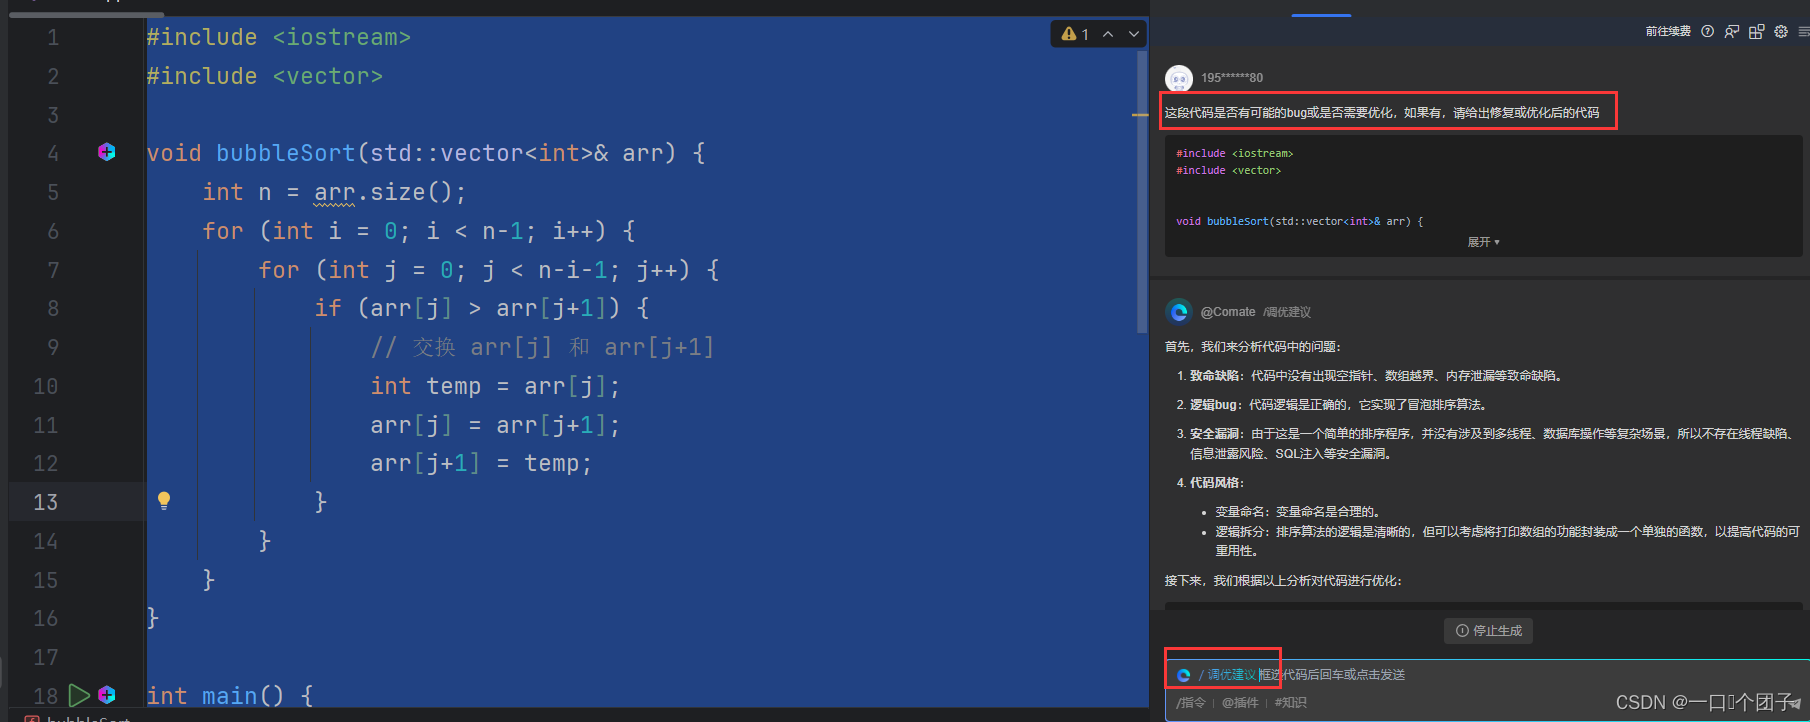This screenshot has width=1810, height=722.
Task: Click the 变量命名 bullet text
Action: (x=1299, y=512)
